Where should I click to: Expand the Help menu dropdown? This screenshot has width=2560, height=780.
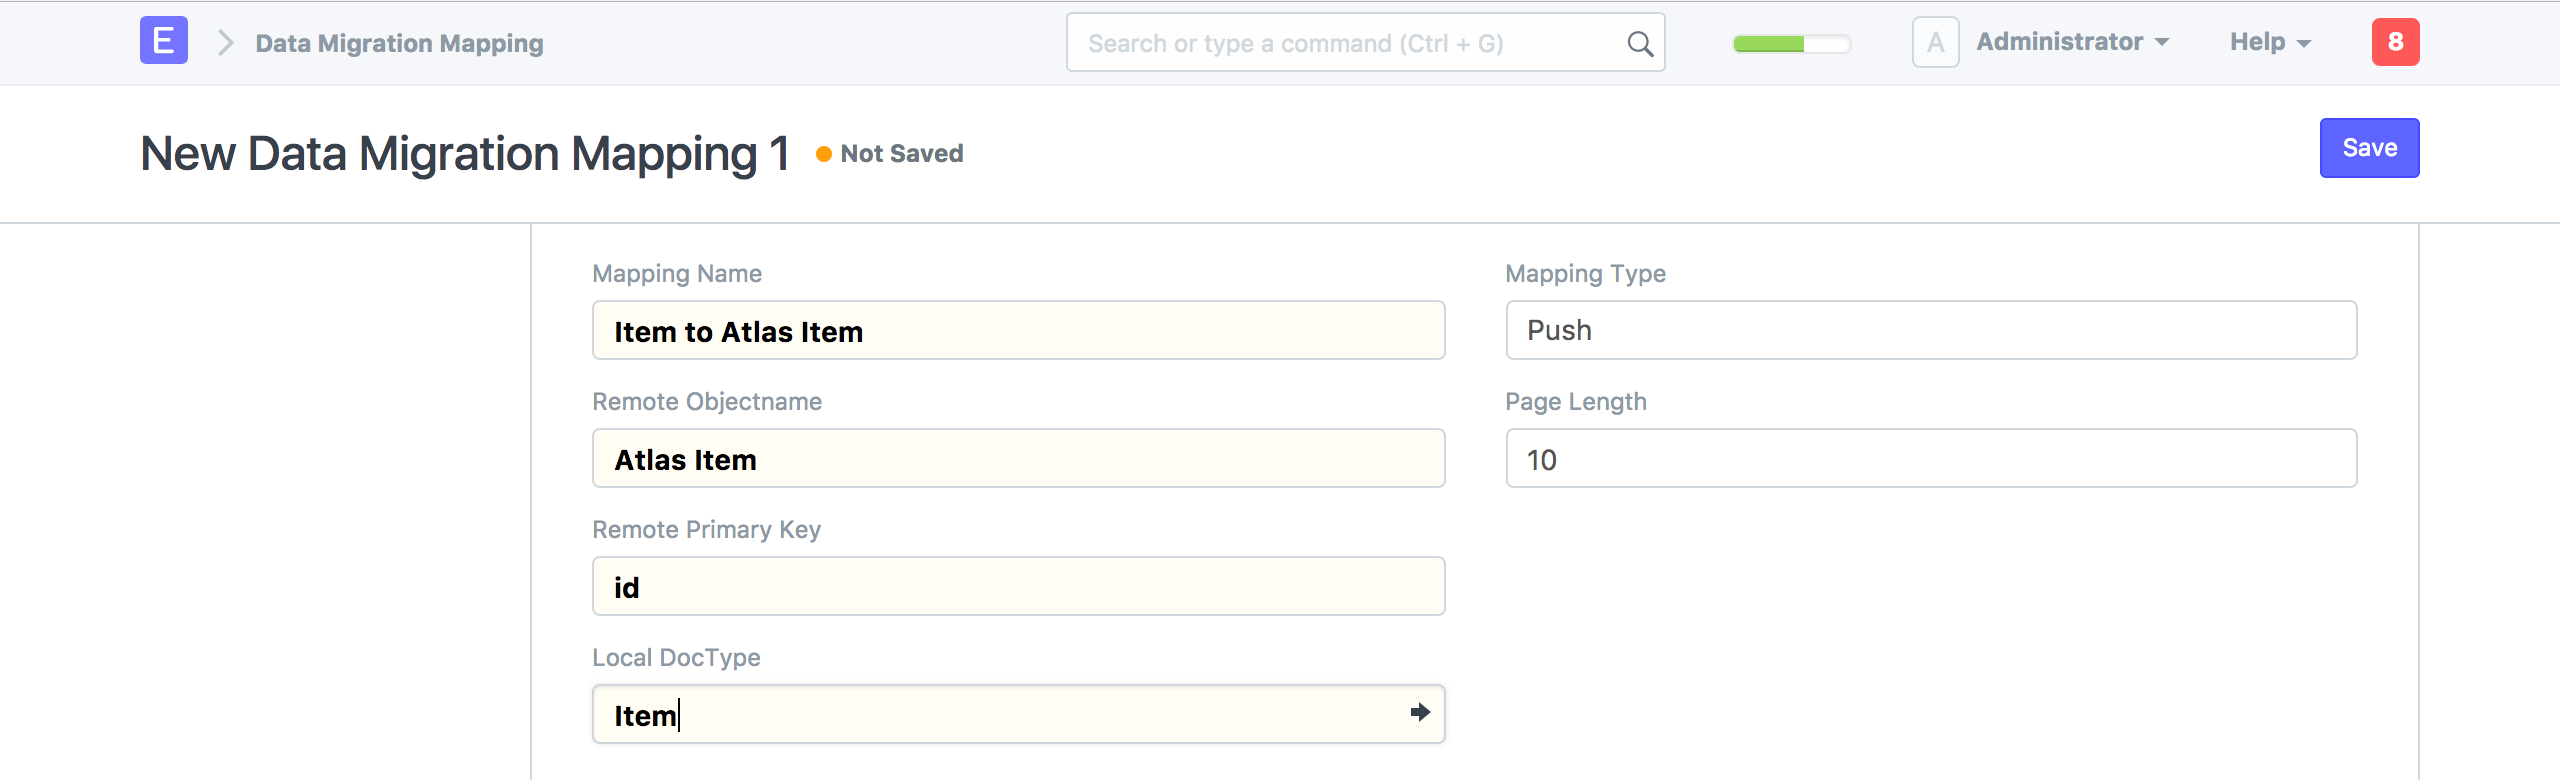coord(2270,42)
